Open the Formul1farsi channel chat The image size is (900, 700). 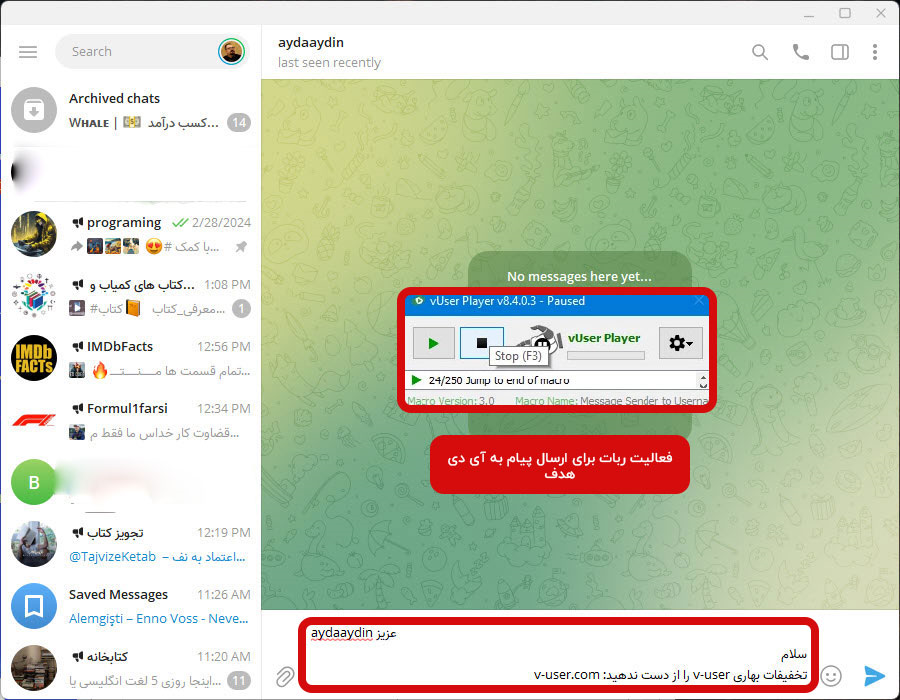pyautogui.click(x=131, y=420)
